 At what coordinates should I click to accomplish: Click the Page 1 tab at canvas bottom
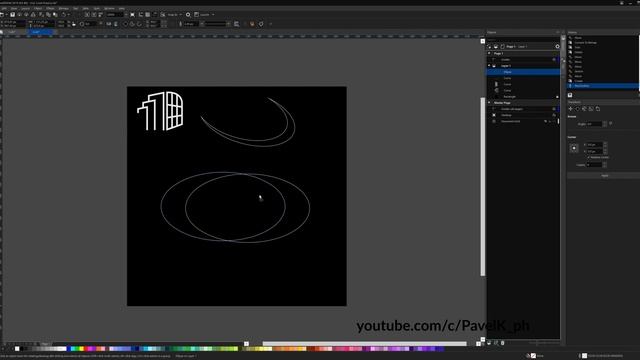click(x=45, y=344)
